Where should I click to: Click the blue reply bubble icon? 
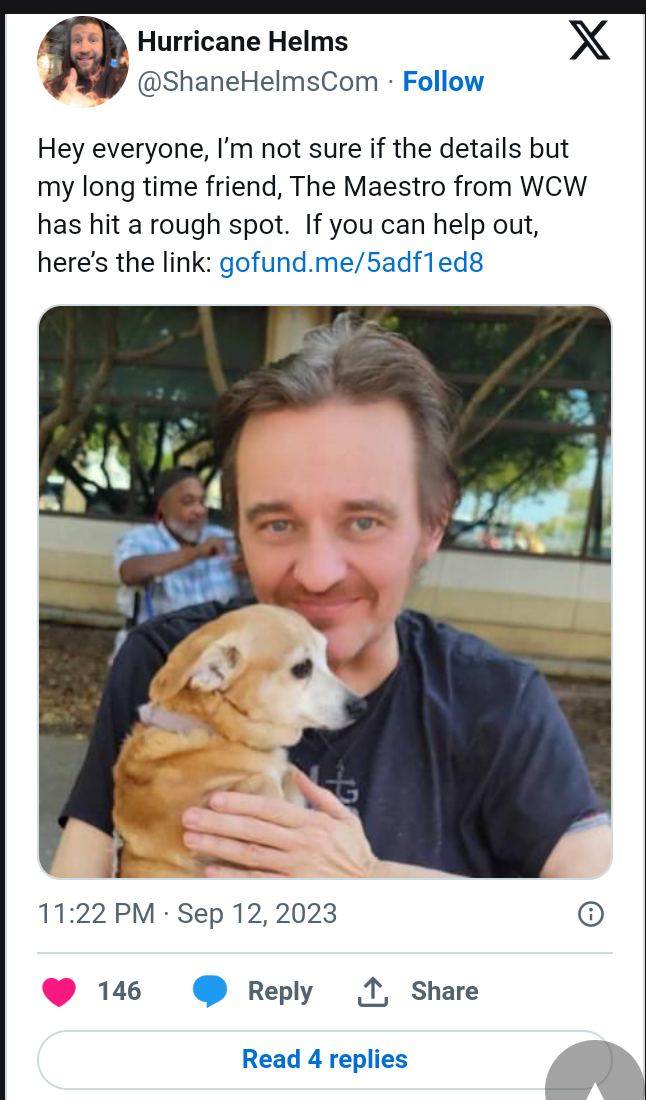[x=210, y=991]
